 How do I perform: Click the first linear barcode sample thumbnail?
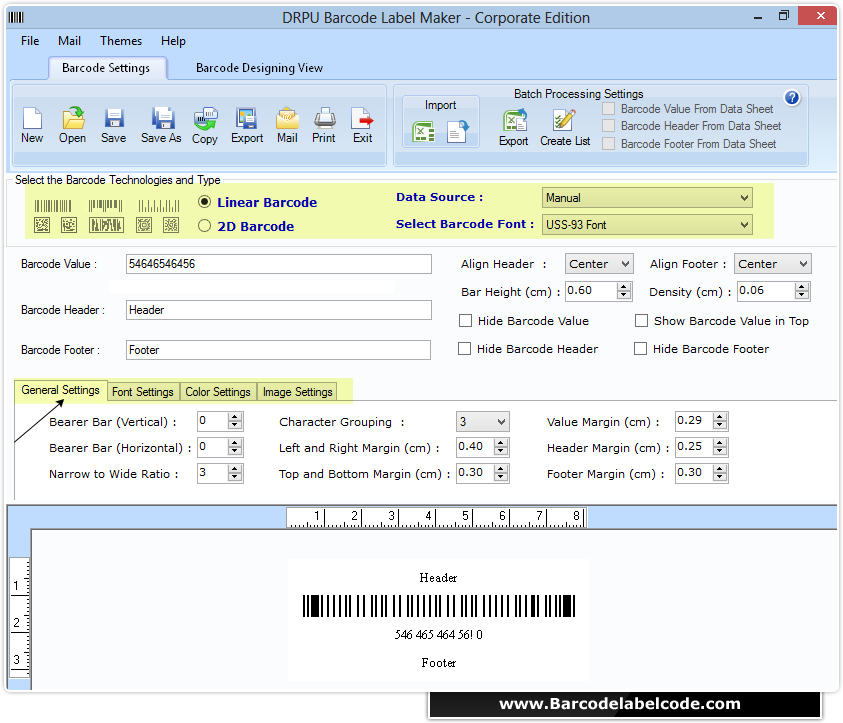53,206
